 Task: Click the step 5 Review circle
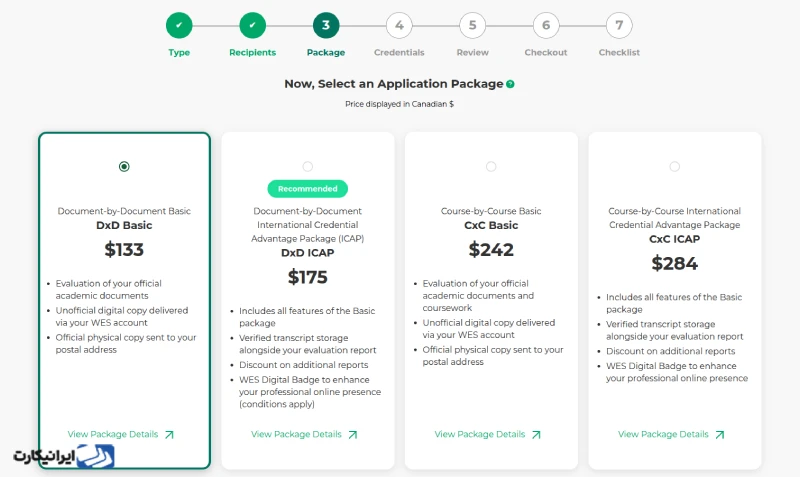(x=472, y=26)
